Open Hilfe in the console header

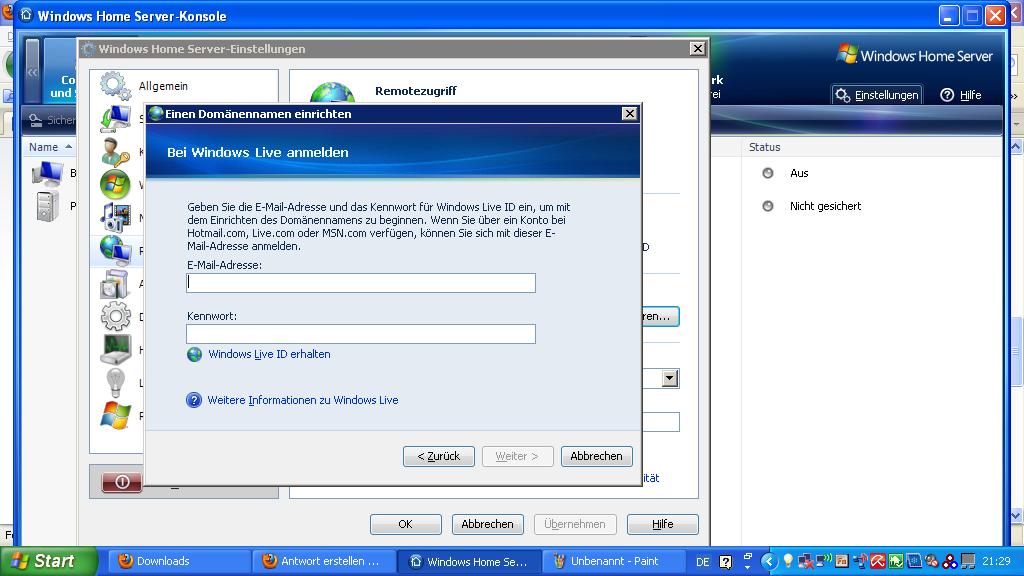[x=960, y=95]
